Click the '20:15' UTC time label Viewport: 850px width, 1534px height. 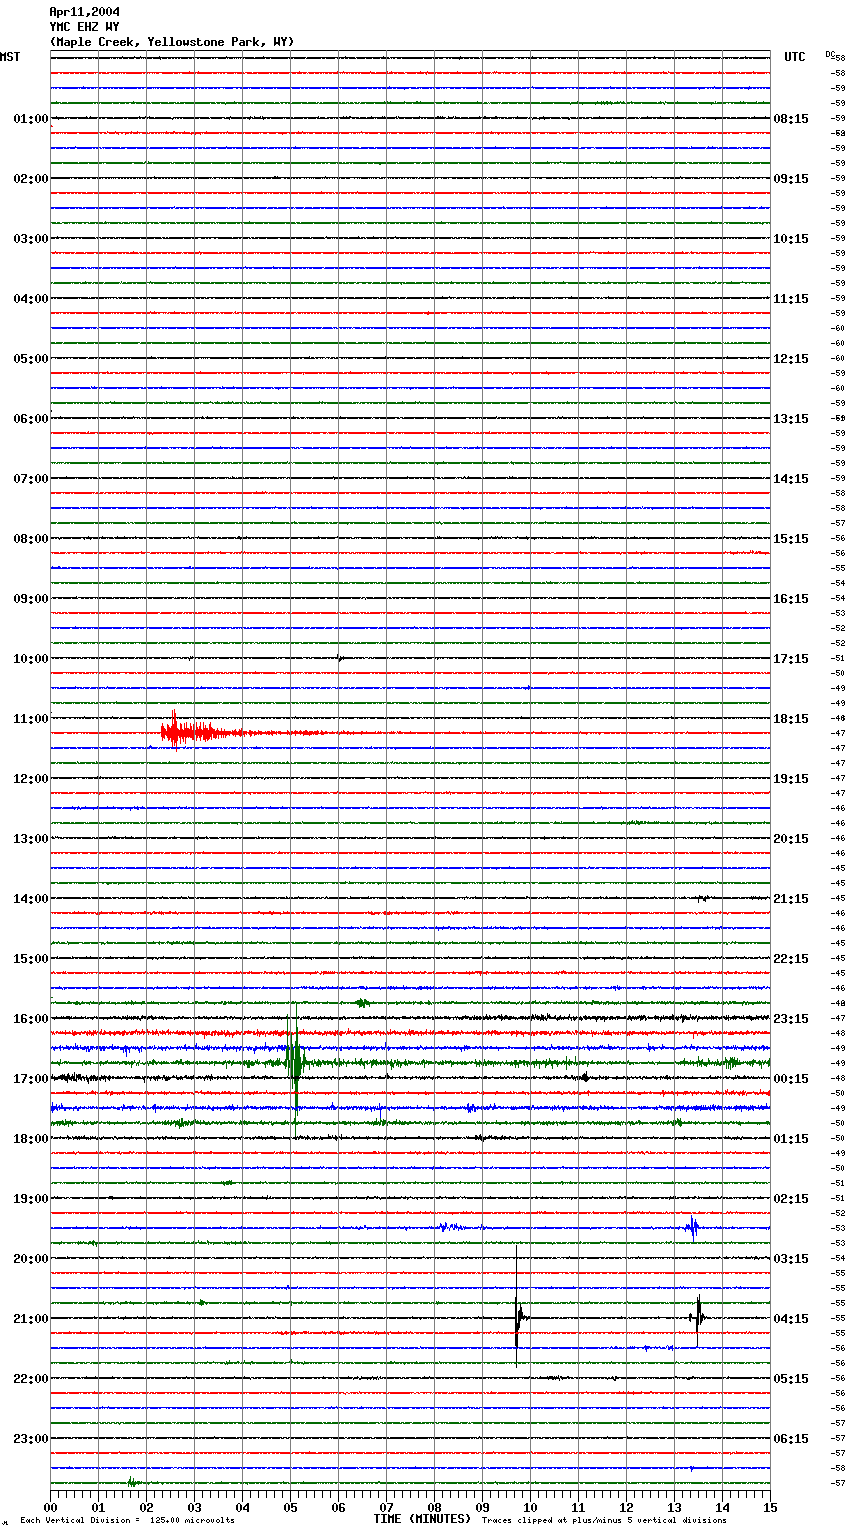click(791, 839)
